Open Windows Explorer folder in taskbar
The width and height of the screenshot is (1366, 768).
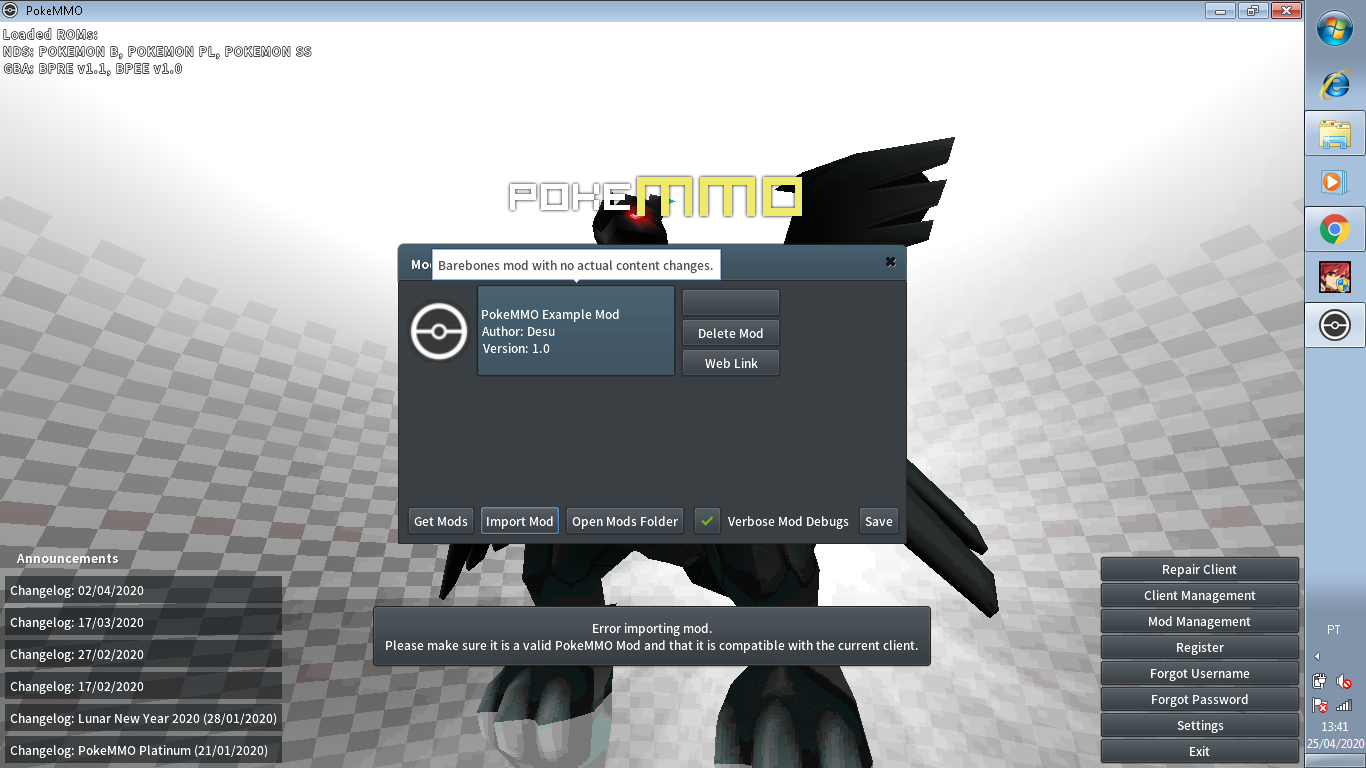coord(1335,133)
